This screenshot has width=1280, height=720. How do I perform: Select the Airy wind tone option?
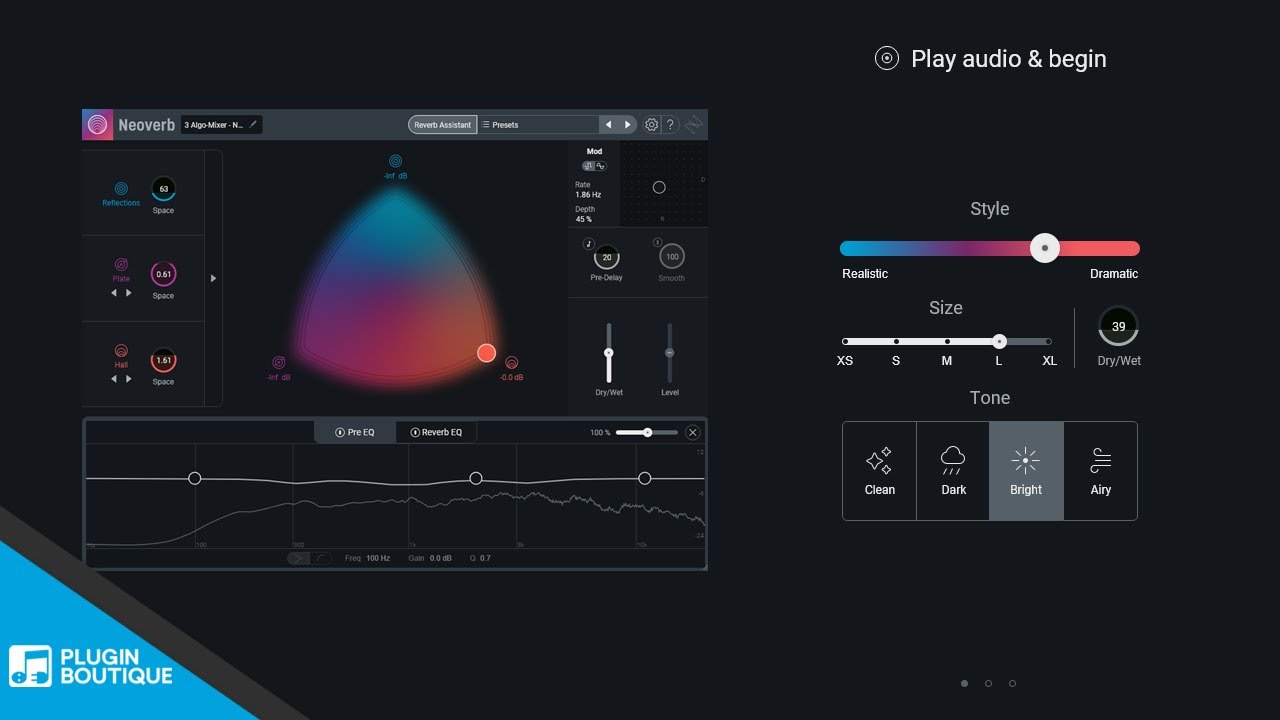[x=1100, y=471]
